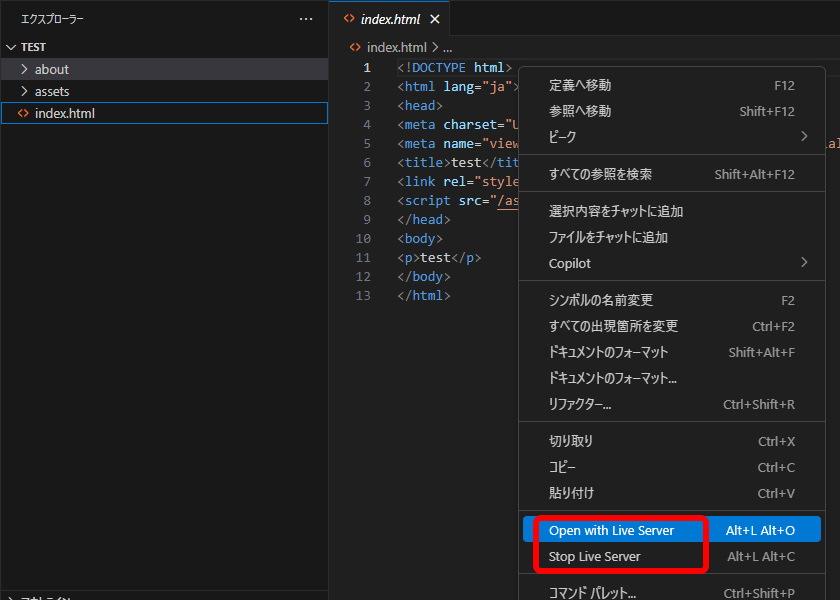Choose 貼り付け from the context menu

click(571, 493)
